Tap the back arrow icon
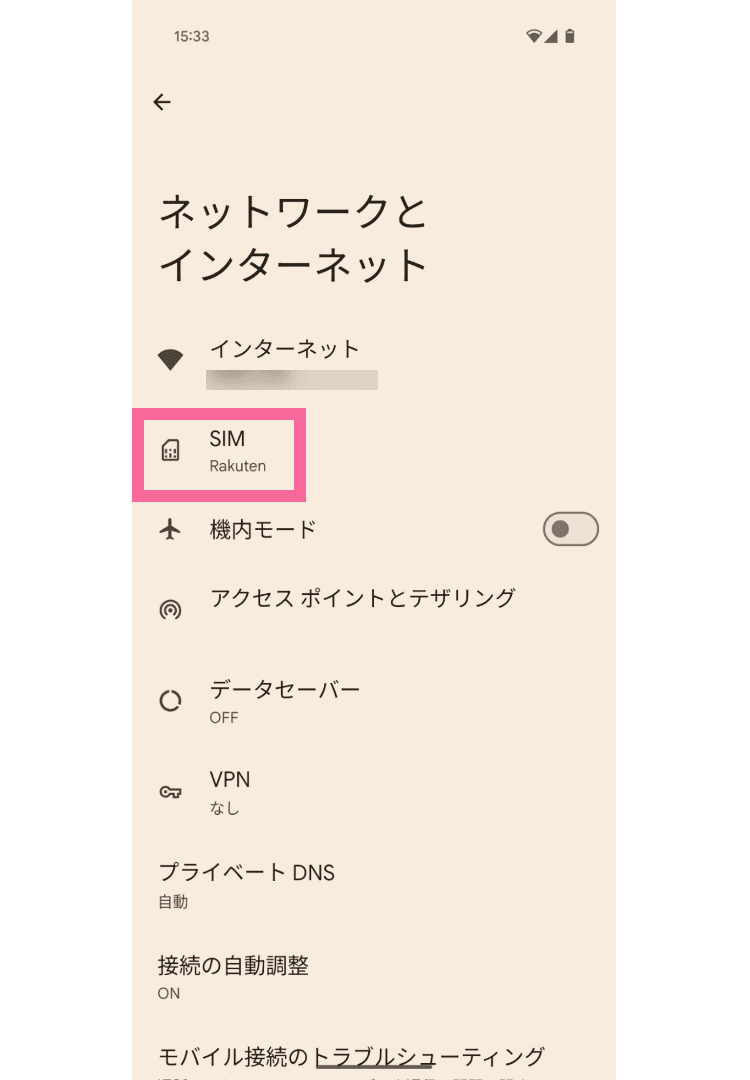Viewport: 750px width, 1080px height. tap(162, 102)
